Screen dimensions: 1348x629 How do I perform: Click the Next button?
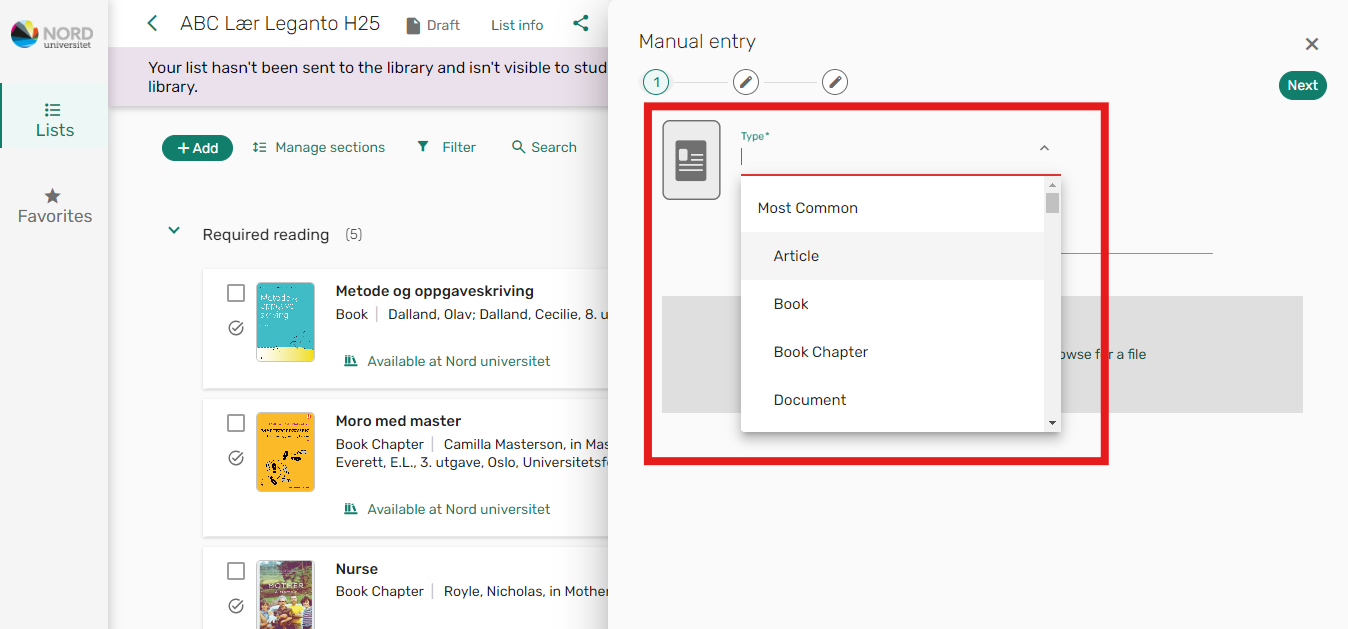(x=1302, y=85)
